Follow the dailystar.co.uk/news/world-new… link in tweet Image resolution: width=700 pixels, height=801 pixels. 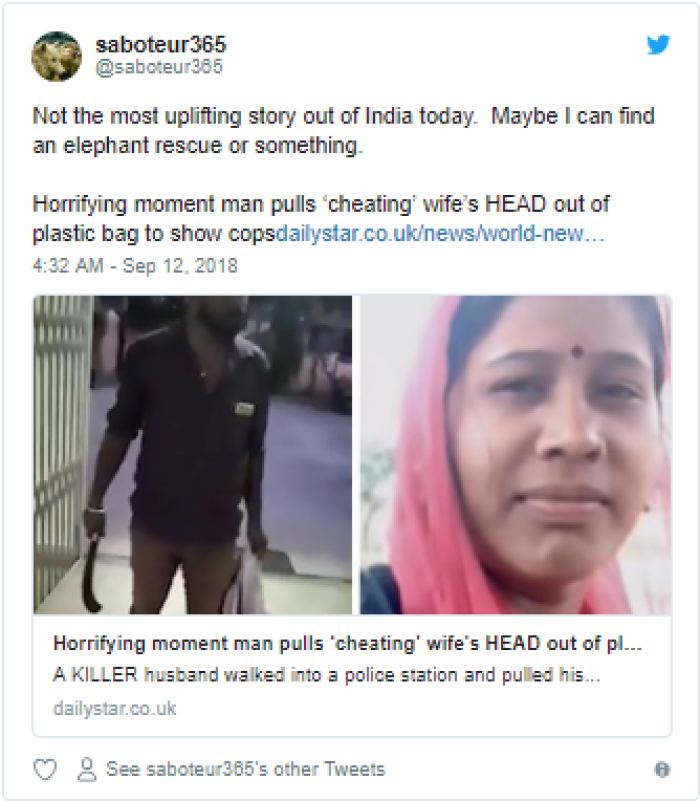440,233
